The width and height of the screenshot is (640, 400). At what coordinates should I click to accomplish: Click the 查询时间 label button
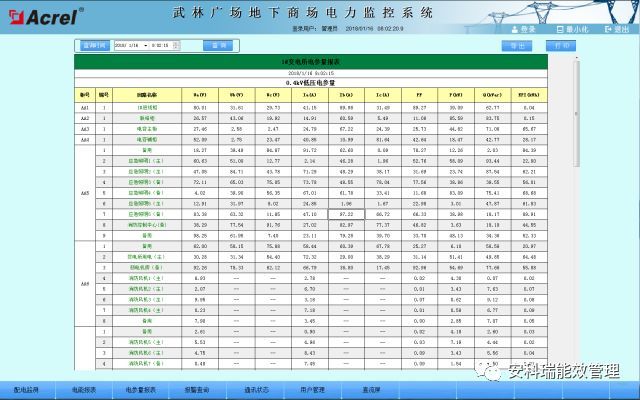coord(93,45)
